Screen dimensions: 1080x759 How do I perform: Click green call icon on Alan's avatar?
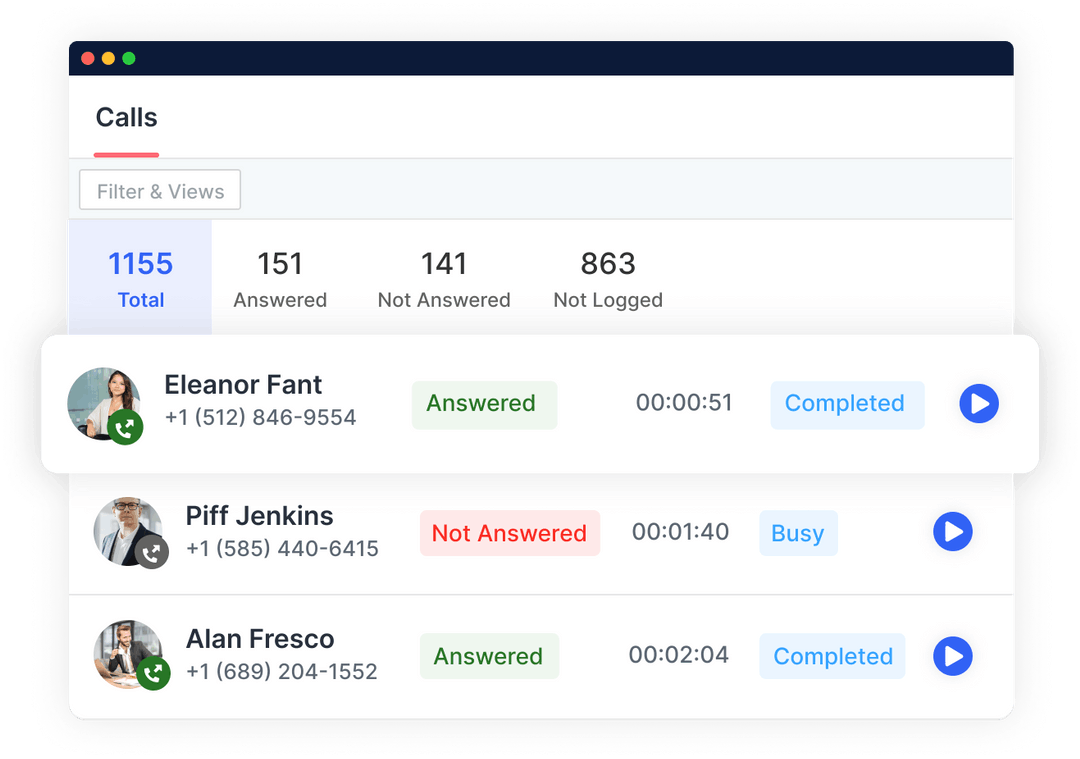(x=153, y=673)
